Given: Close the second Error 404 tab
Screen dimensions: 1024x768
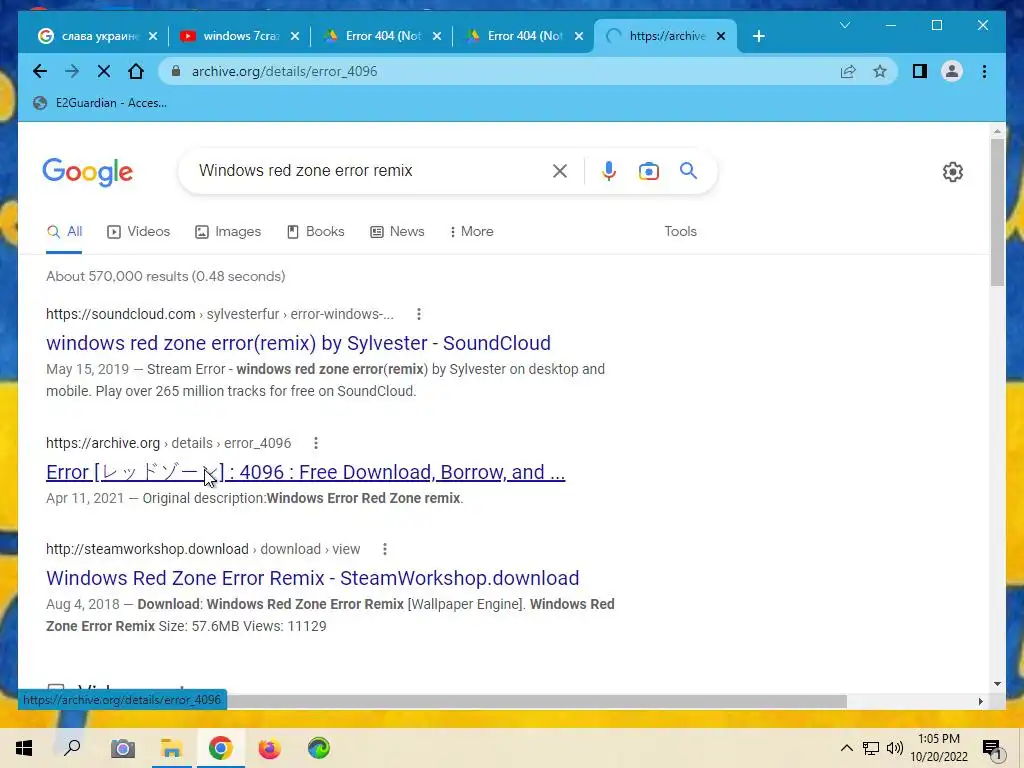Looking at the screenshot, I should click(x=579, y=37).
